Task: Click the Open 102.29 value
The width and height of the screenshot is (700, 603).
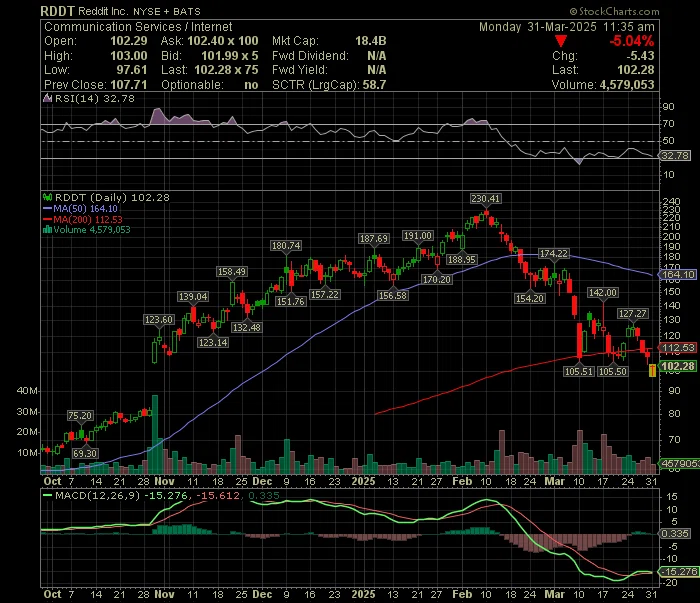Action: (129, 41)
